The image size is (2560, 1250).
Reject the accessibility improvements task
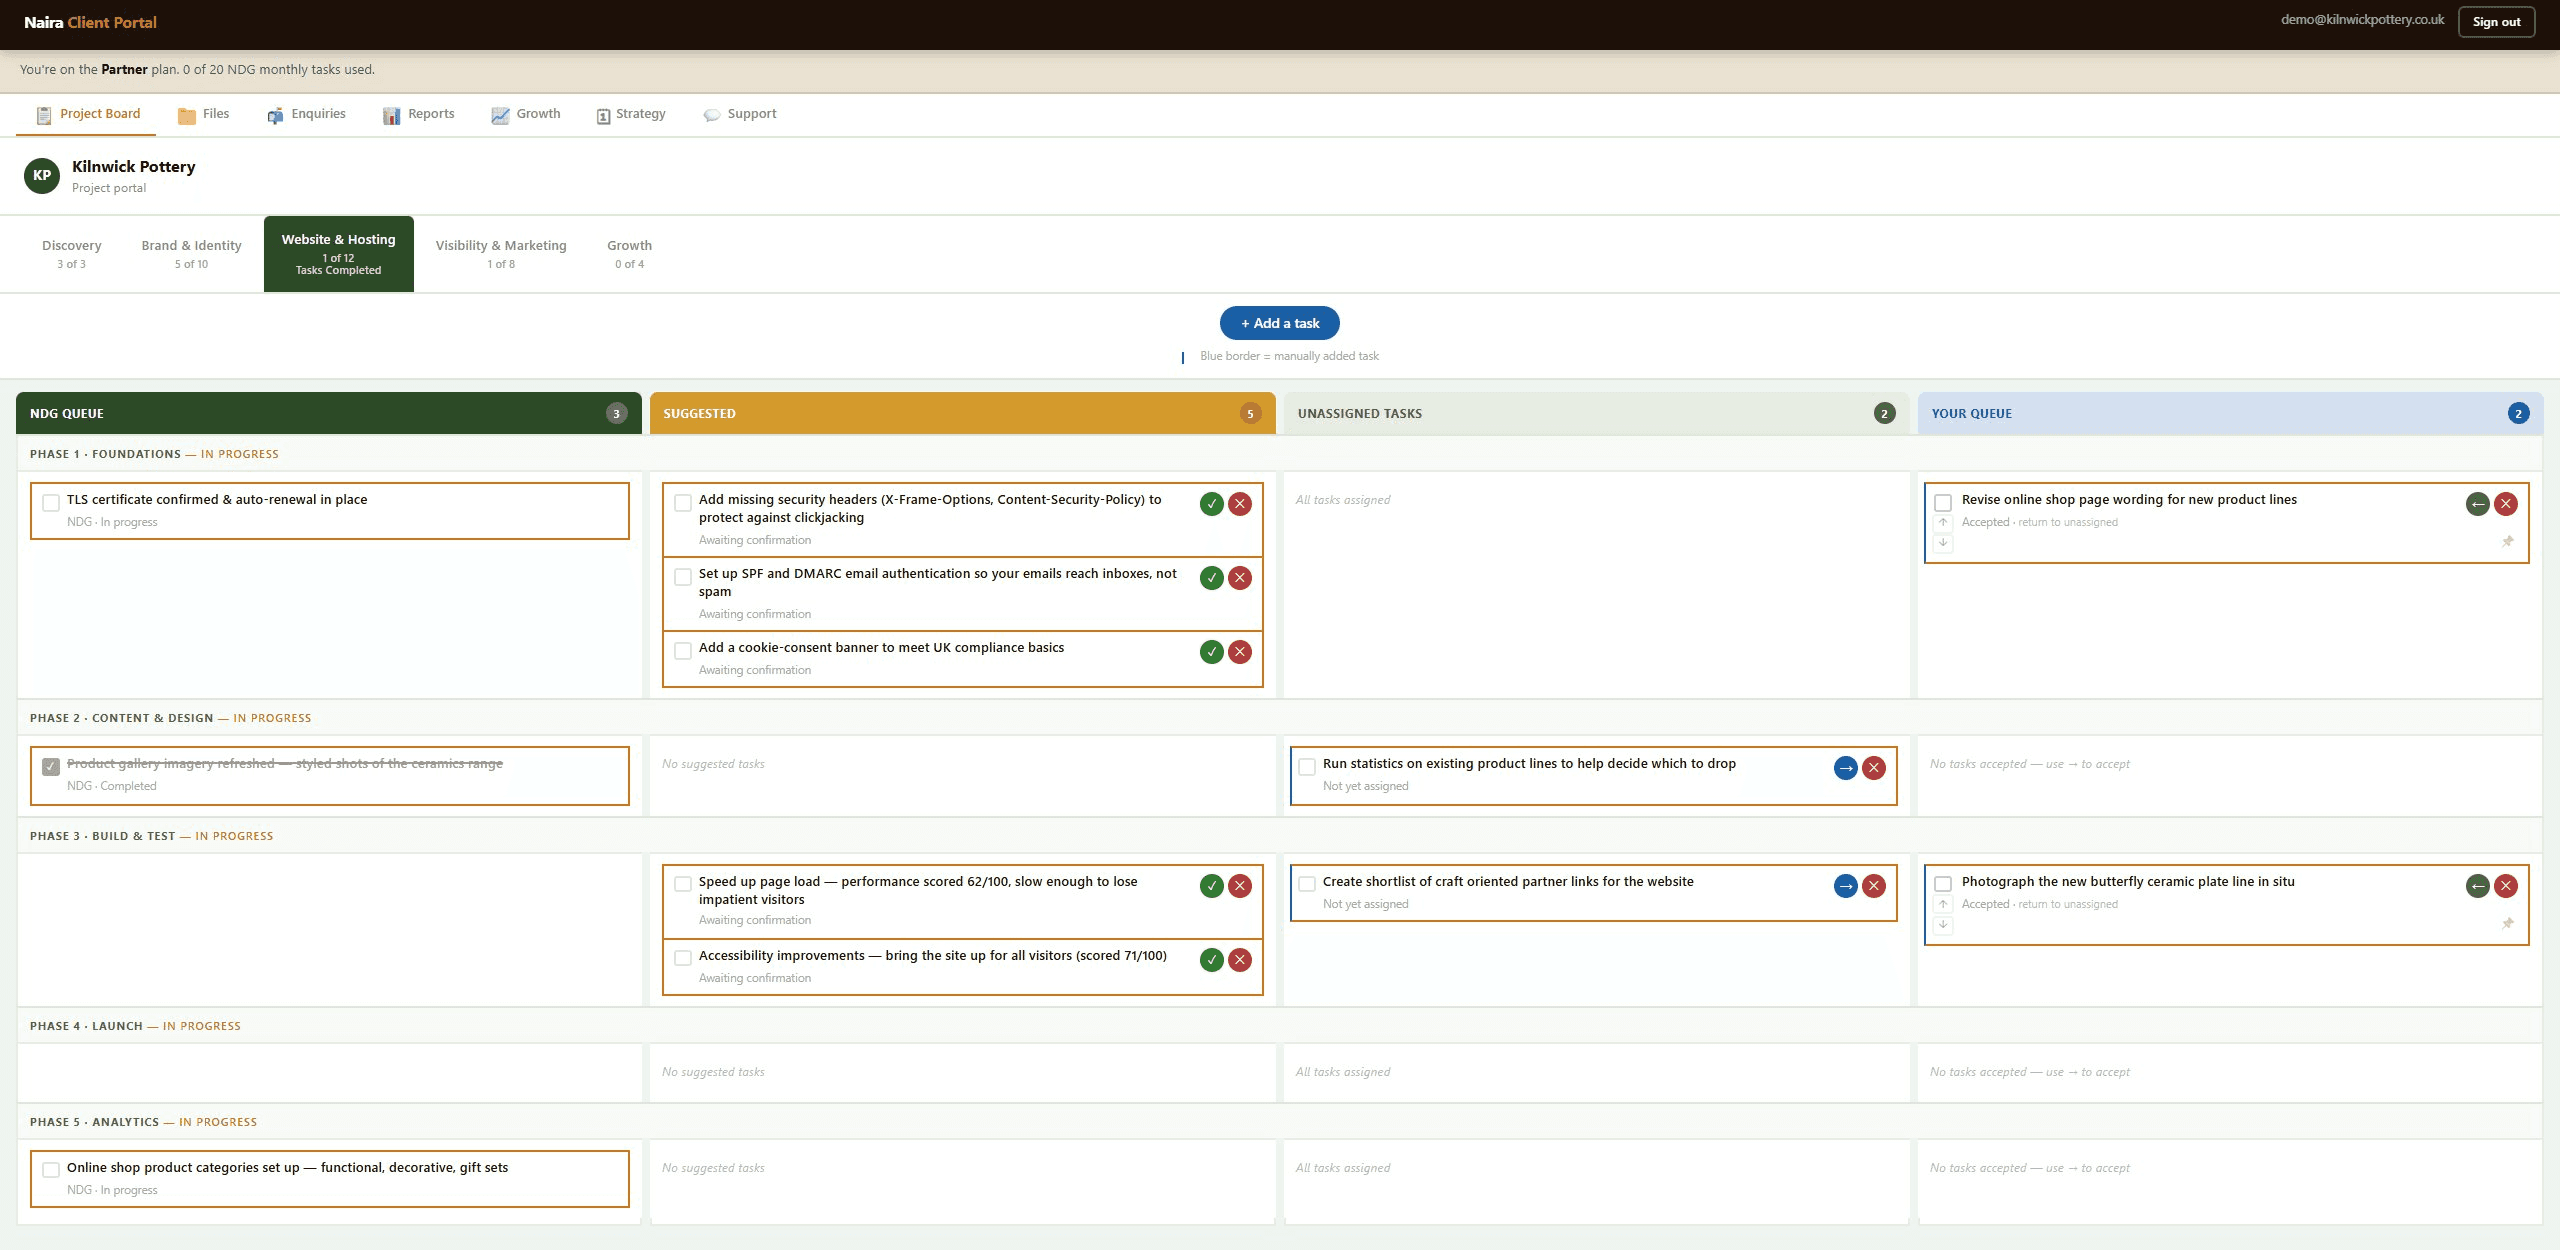point(1240,960)
